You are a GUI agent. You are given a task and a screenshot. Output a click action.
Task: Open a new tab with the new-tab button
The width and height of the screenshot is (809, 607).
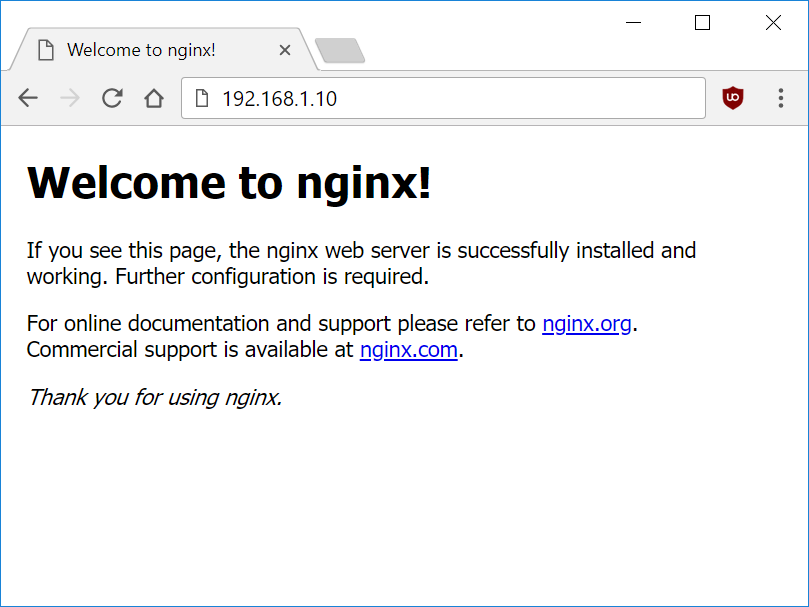[x=339, y=50]
